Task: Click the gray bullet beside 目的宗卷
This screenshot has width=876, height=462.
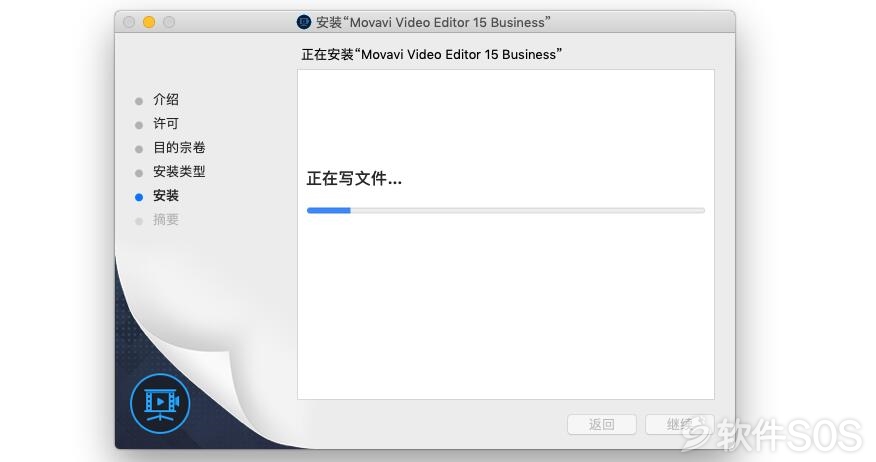Action: pos(139,149)
